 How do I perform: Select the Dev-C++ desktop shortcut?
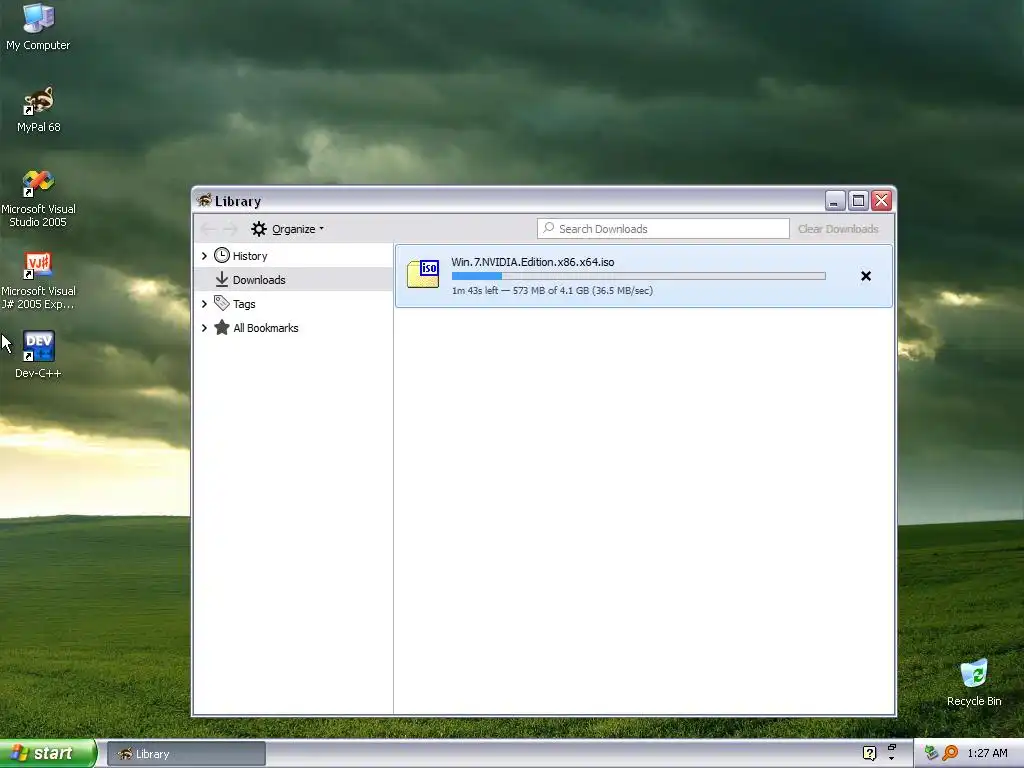pyautogui.click(x=39, y=354)
